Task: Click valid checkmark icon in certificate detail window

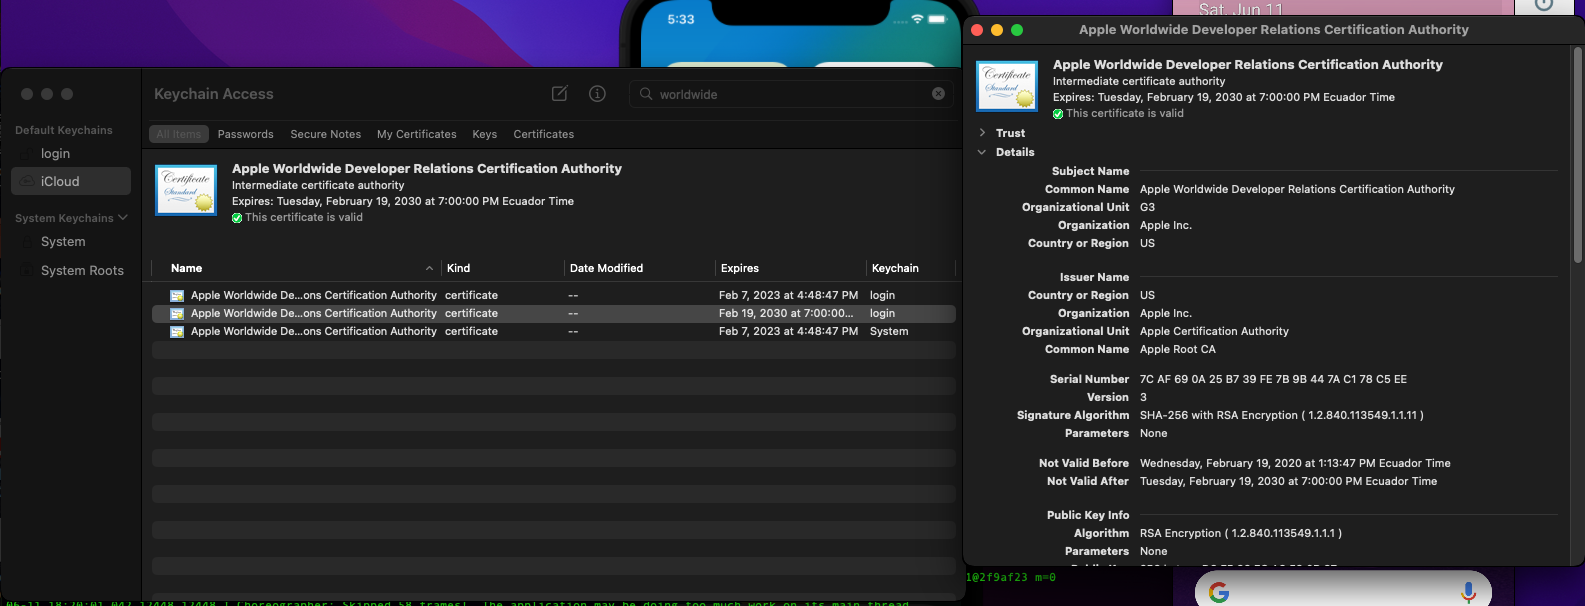Action: pyautogui.click(x=1058, y=114)
